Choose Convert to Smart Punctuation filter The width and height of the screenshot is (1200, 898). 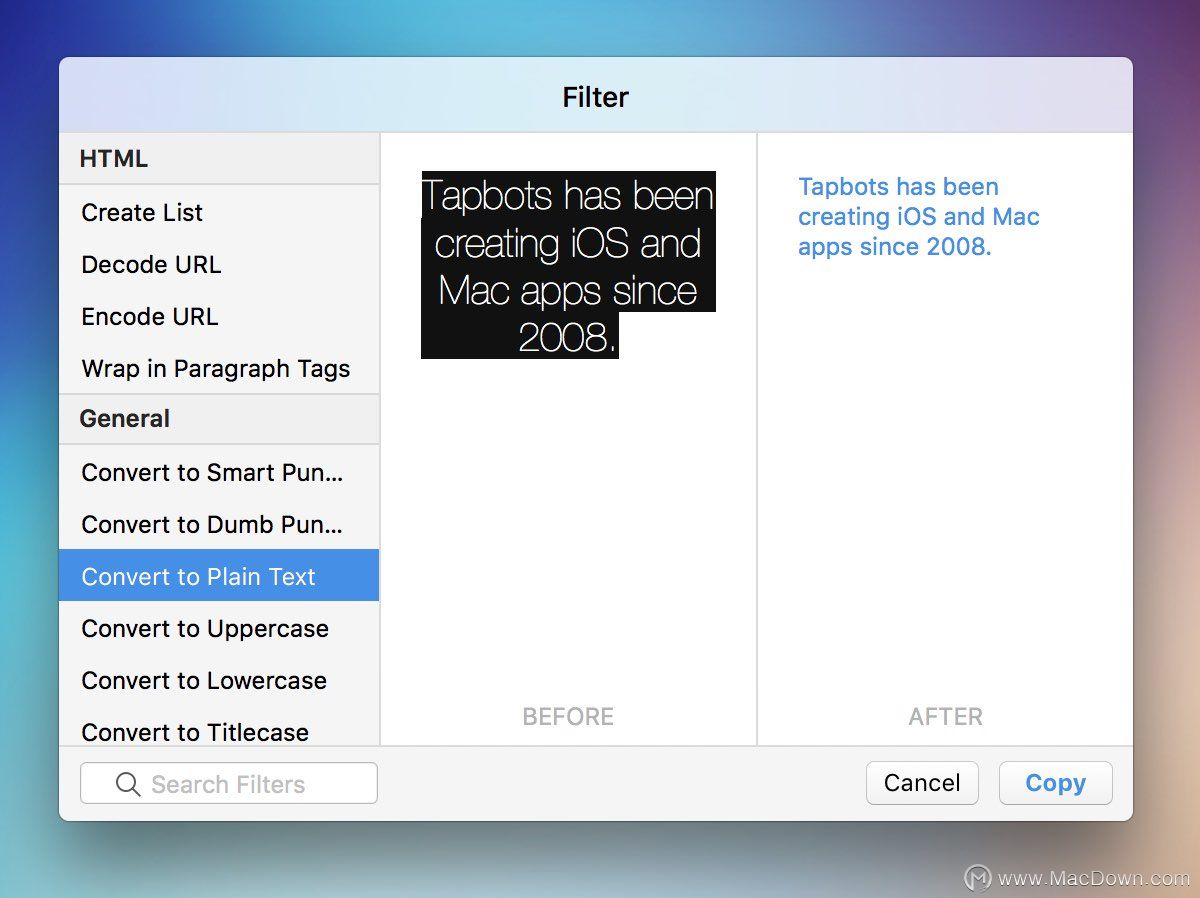click(219, 472)
